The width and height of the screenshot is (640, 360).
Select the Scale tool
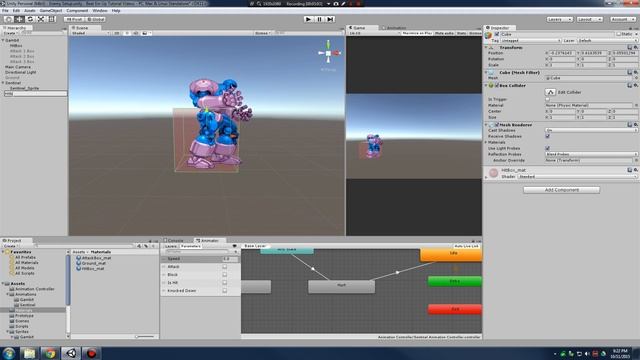coord(41,19)
